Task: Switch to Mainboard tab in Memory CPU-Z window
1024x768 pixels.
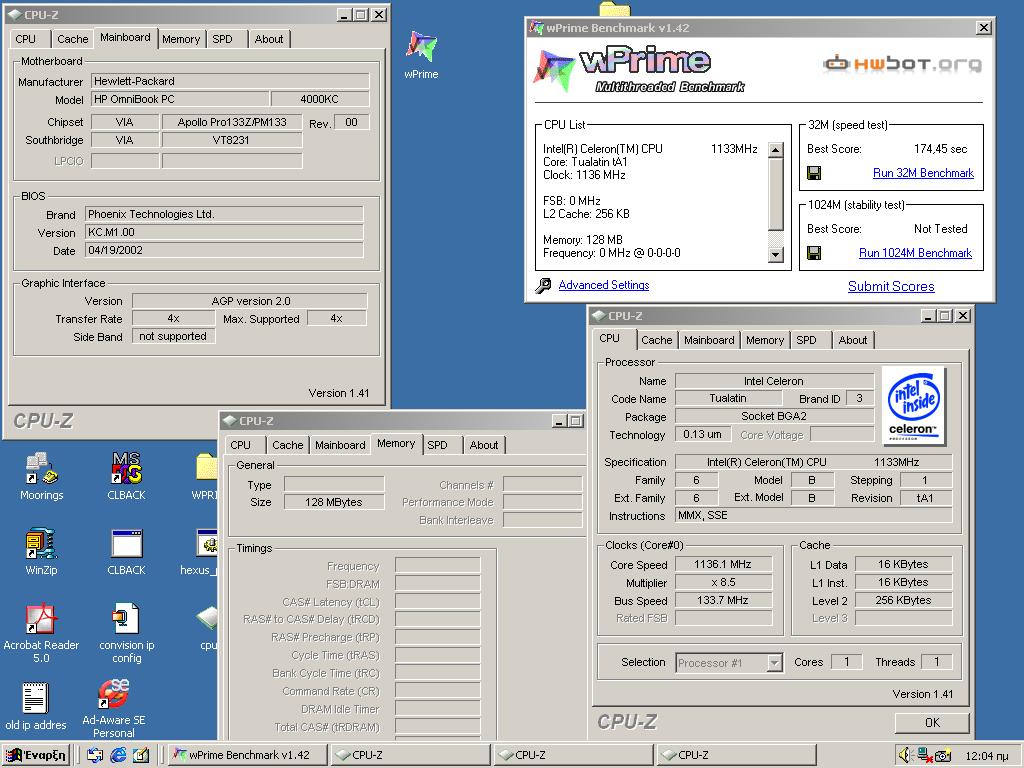Action: point(340,445)
